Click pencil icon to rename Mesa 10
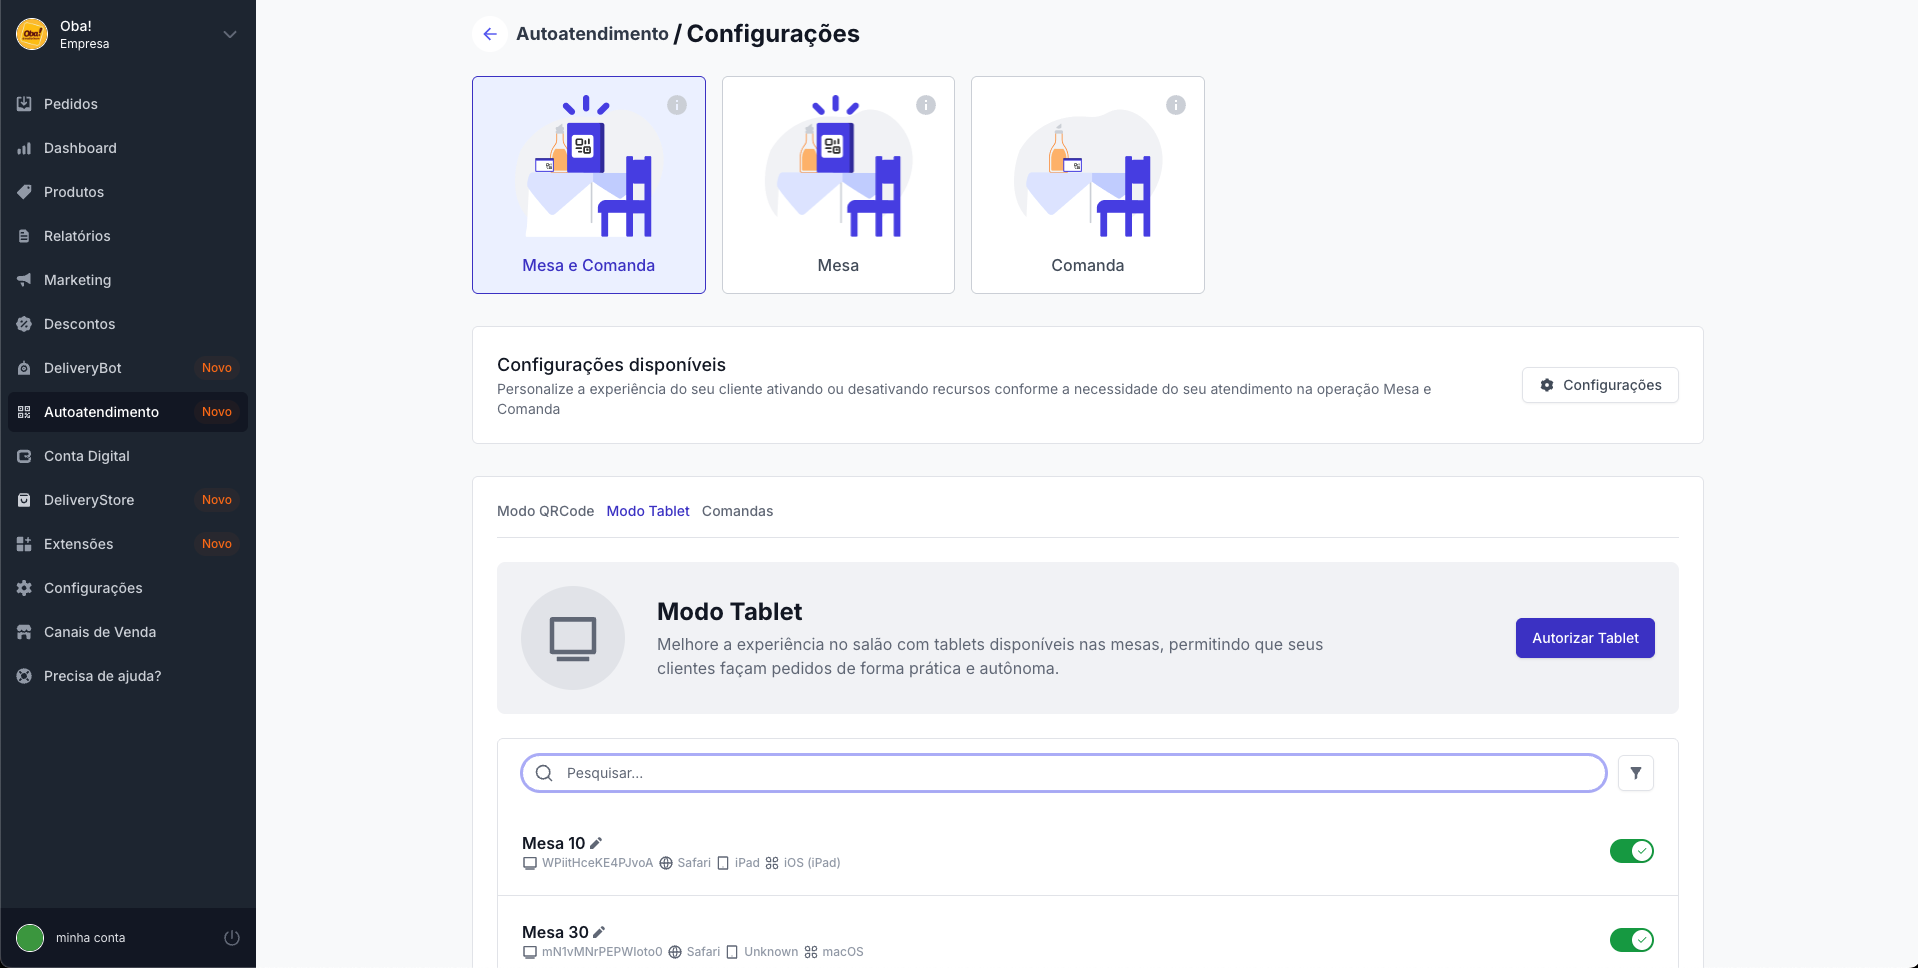Image resolution: width=1918 pixels, height=968 pixels. pyautogui.click(x=596, y=843)
